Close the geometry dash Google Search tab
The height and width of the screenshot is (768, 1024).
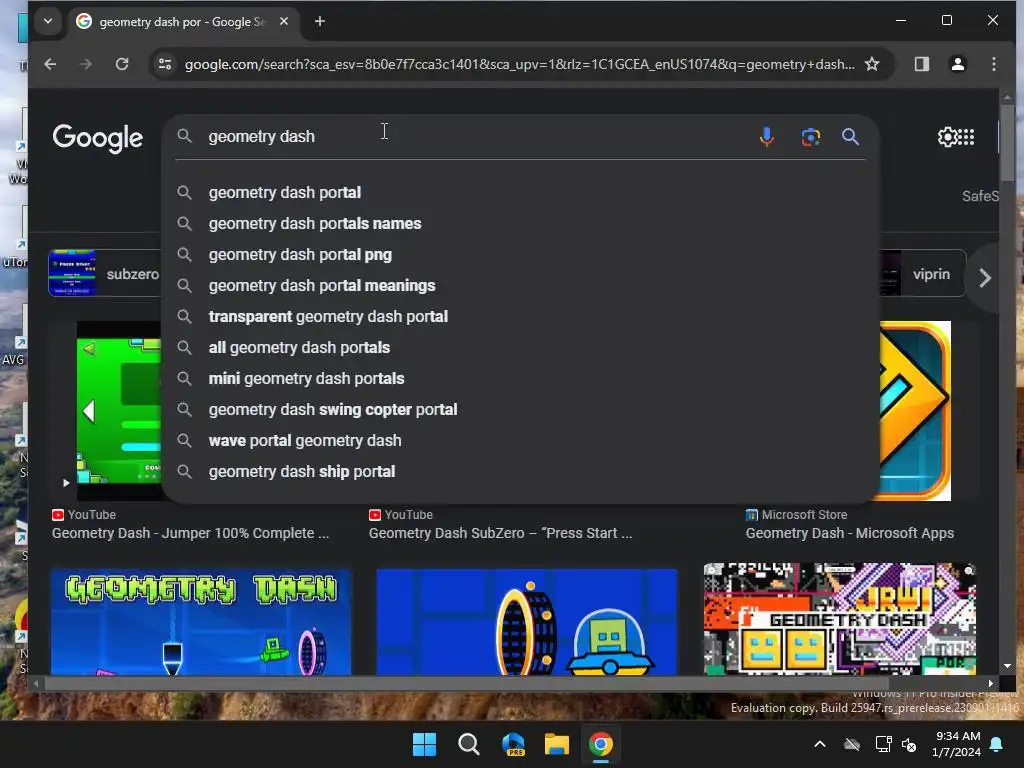283,22
